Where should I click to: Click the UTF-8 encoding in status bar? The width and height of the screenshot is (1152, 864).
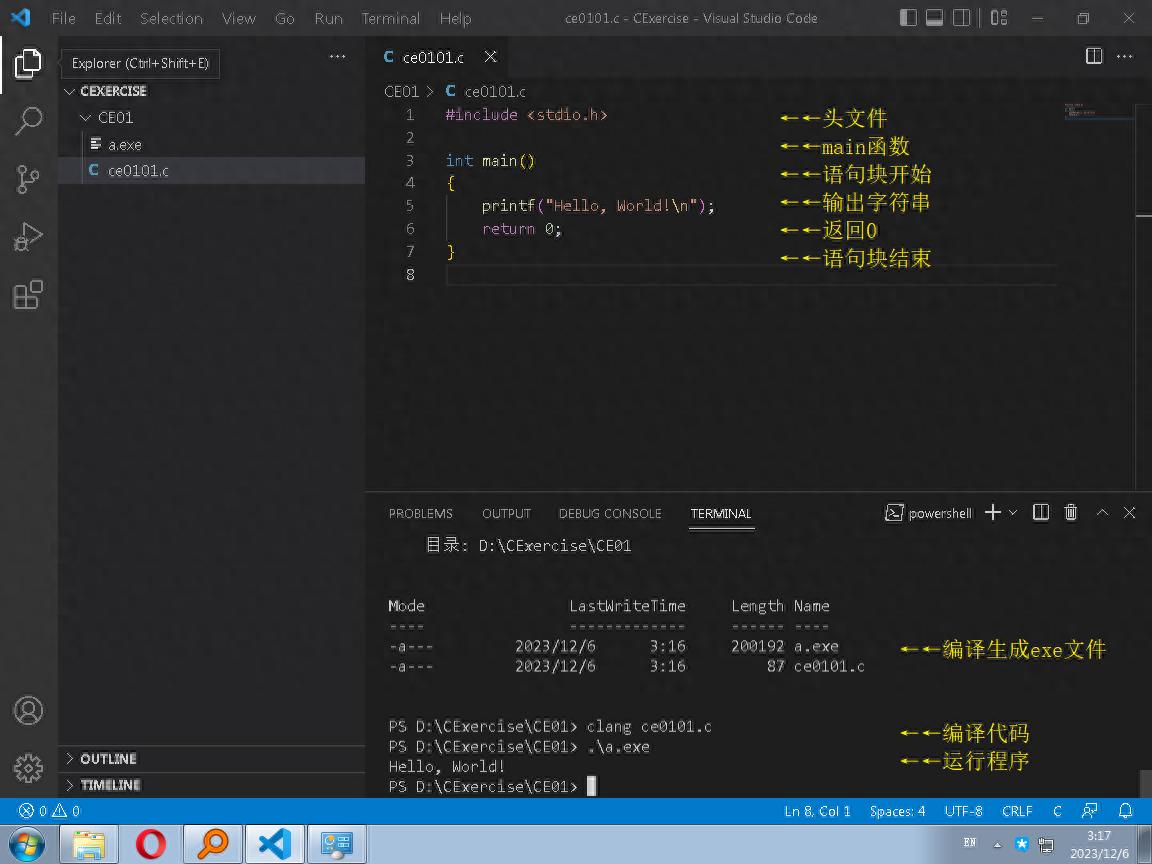click(963, 811)
